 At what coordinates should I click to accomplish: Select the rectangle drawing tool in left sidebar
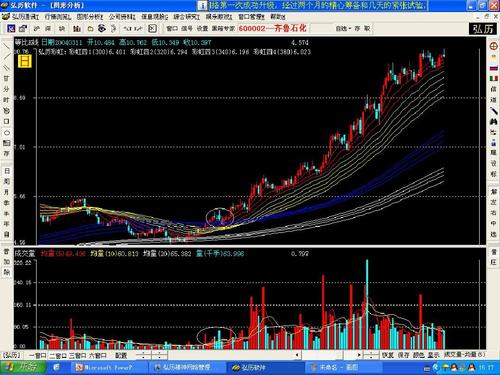pos(6,121)
